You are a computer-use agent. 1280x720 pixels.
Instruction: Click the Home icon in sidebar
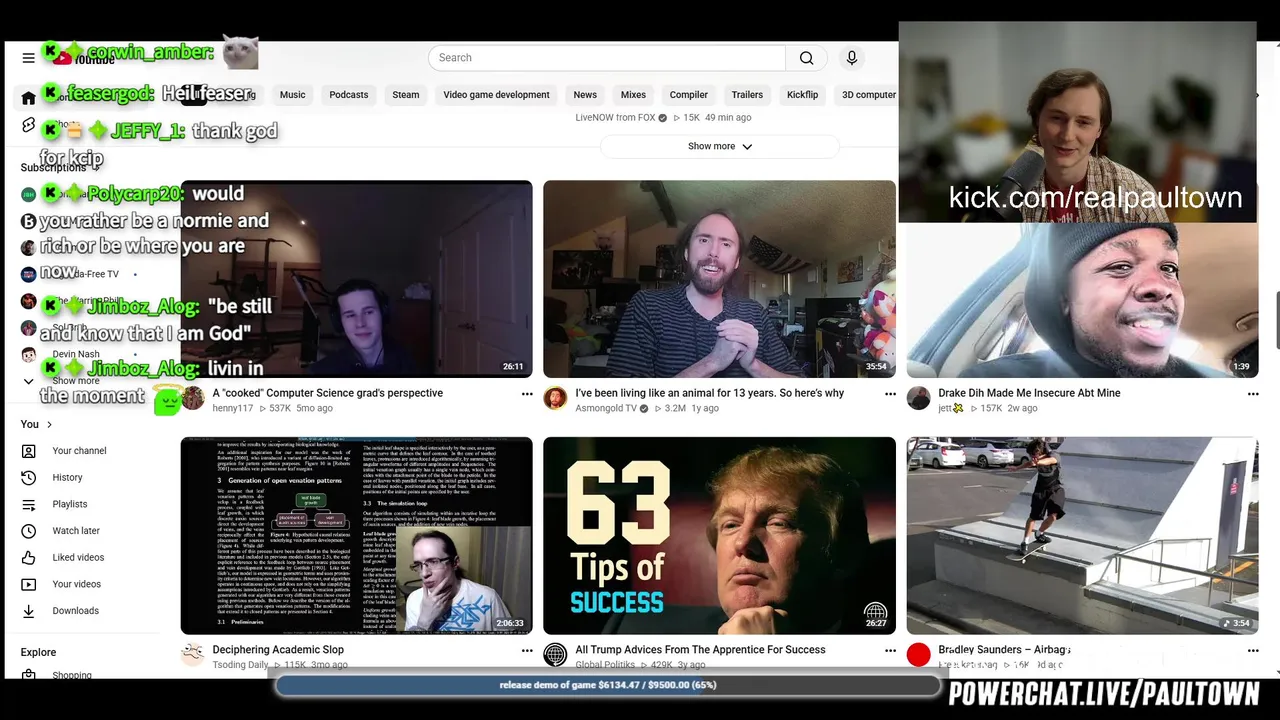point(28,98)
